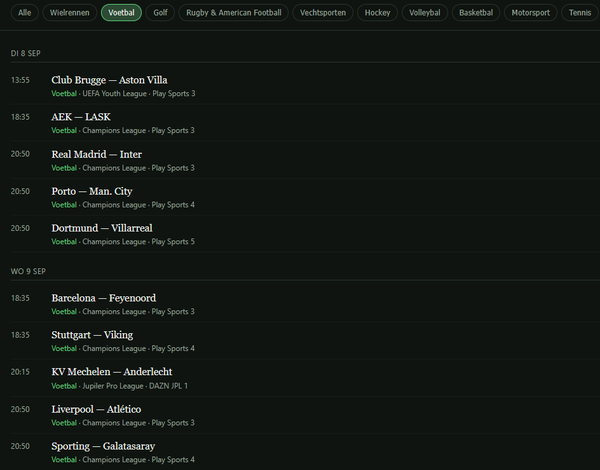The width and height of the screenshot is (600, 470).
Task: Filter by Vechtsporten
Action: coord(323,13)
